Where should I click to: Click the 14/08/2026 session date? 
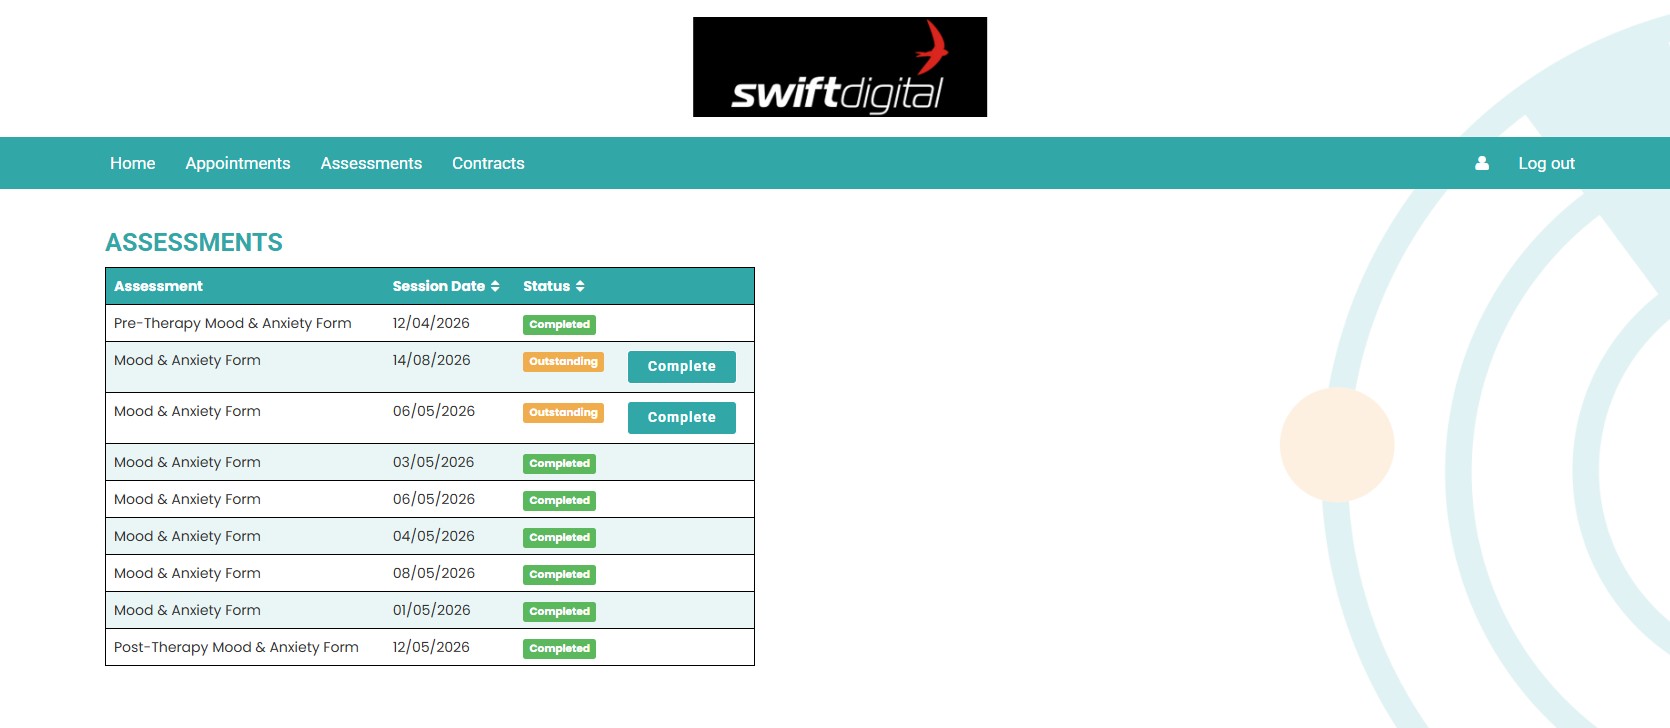click(x=431, y=360)
